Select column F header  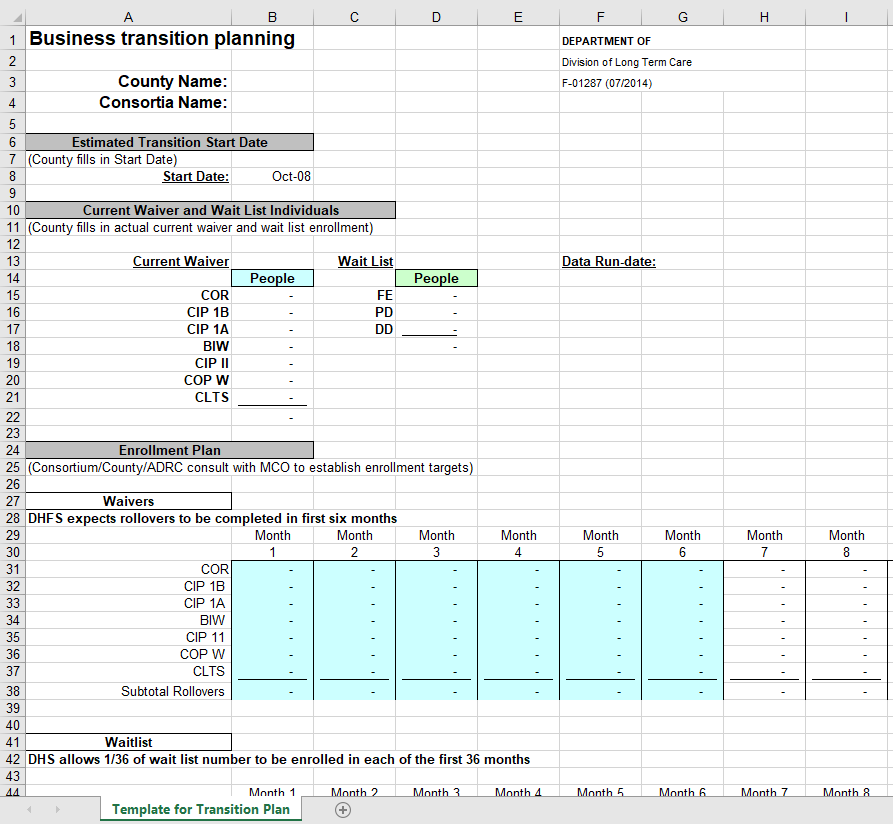point(600,17)
